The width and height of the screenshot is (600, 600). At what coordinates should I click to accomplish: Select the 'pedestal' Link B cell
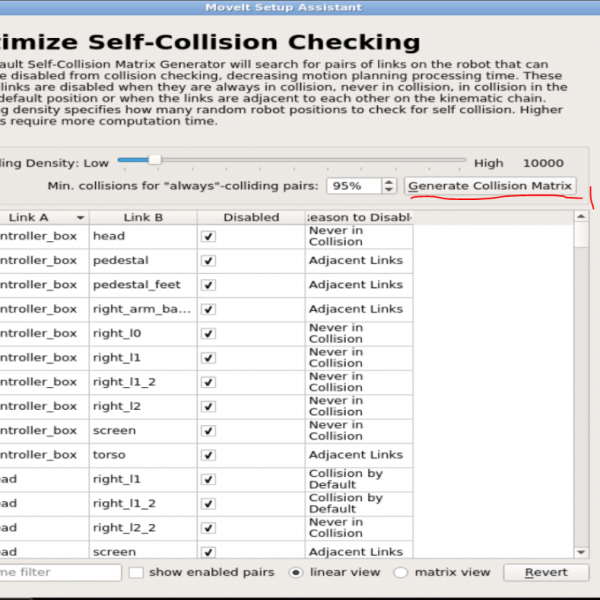(x=143, y=261)
